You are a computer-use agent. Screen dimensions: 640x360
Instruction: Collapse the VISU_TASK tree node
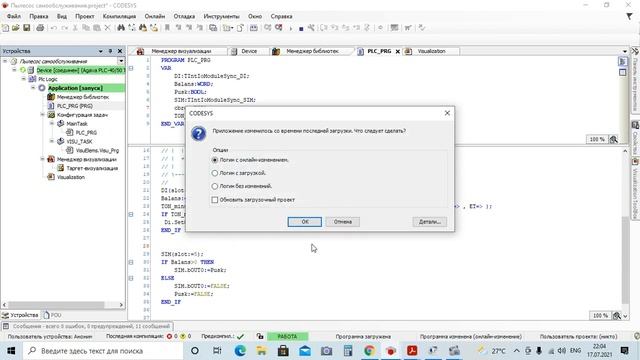tap(52, 141)
